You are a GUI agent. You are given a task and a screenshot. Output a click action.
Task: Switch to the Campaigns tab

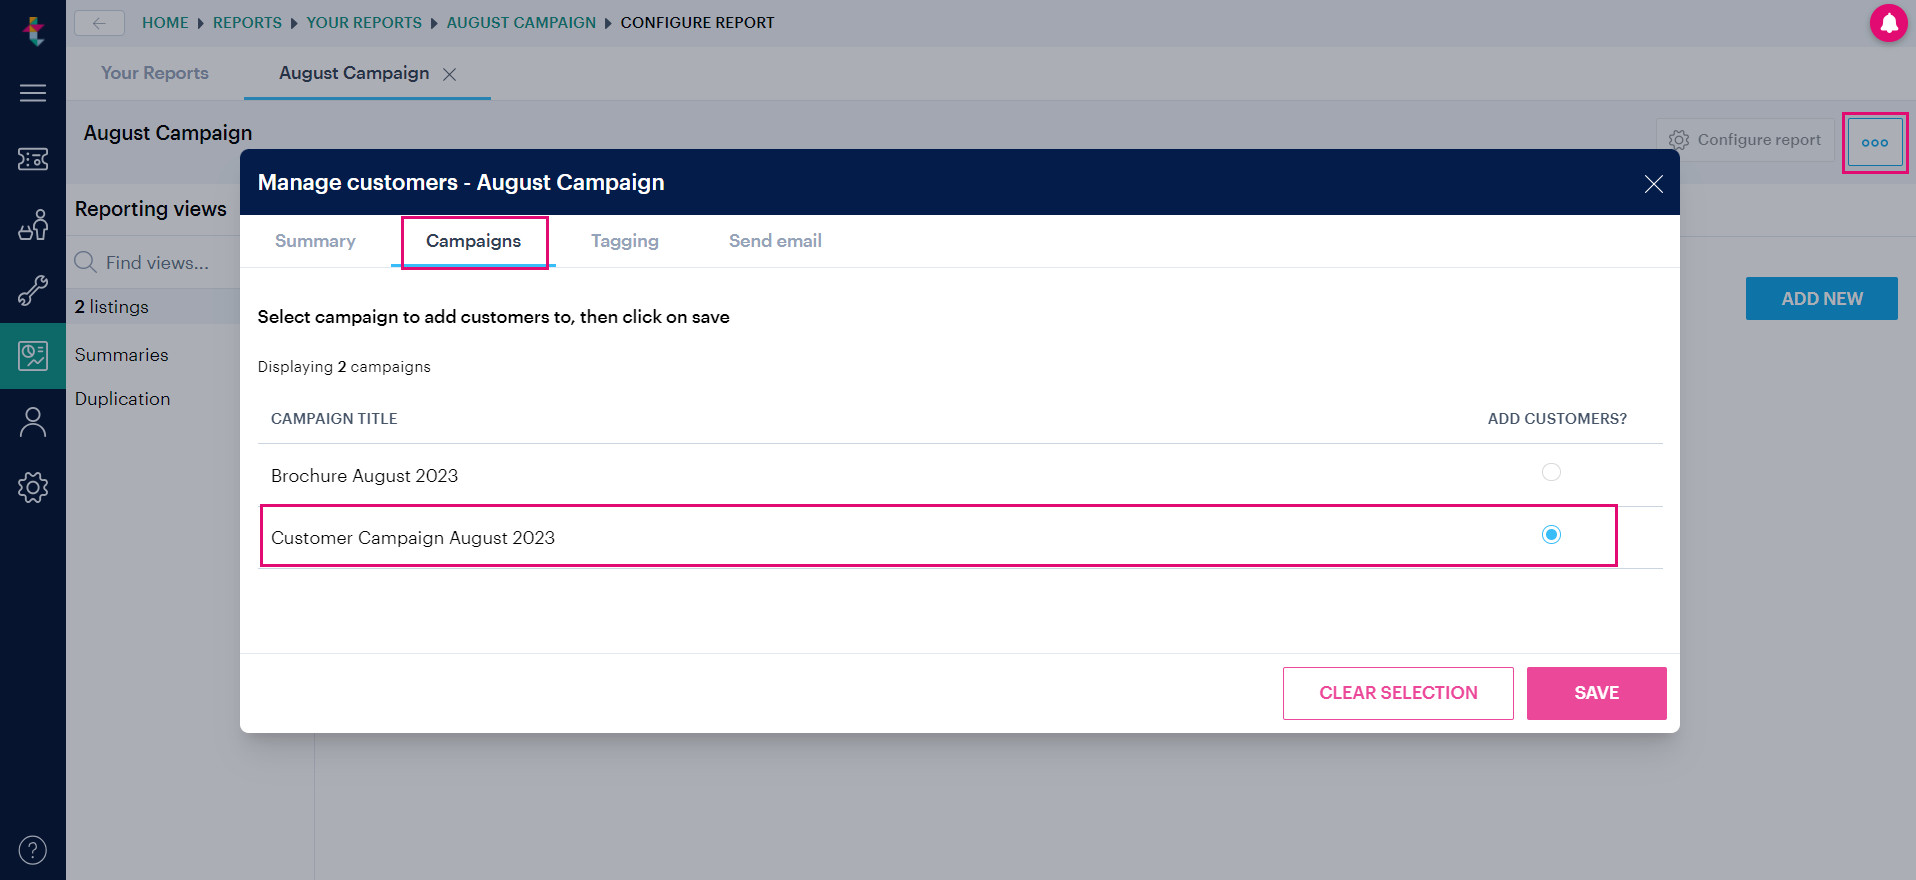[x=474, y=241]
